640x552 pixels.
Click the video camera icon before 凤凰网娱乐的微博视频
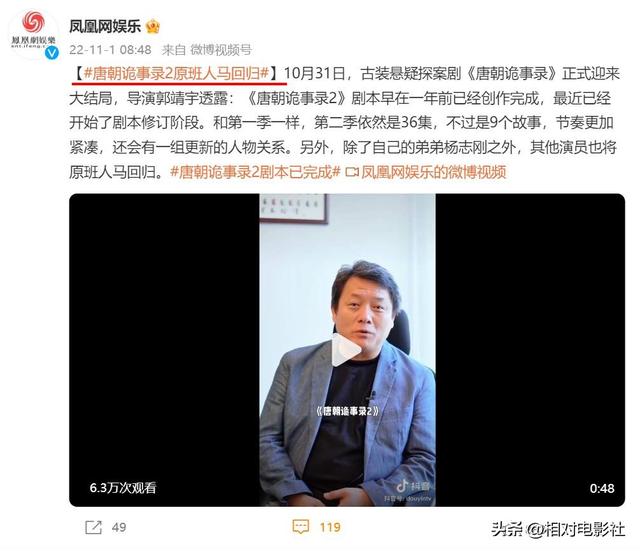[352, 172]
